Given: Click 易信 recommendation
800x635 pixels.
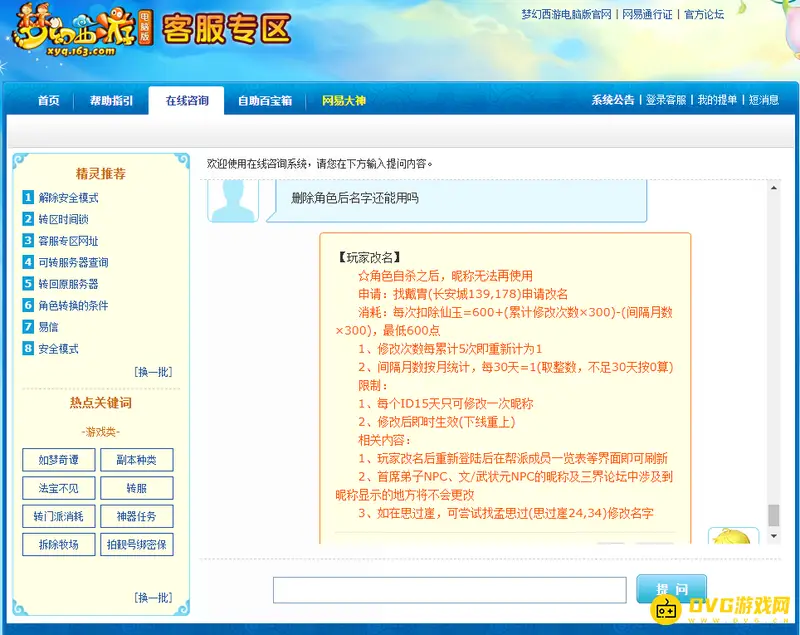Looking at the screenshot, I should click(48, 326).
